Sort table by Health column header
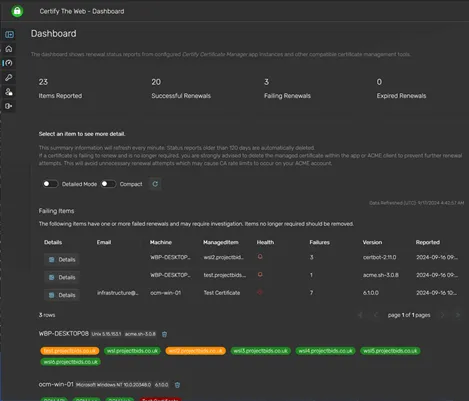The height and width of the screenshot is (401, 469). point(265,242)
